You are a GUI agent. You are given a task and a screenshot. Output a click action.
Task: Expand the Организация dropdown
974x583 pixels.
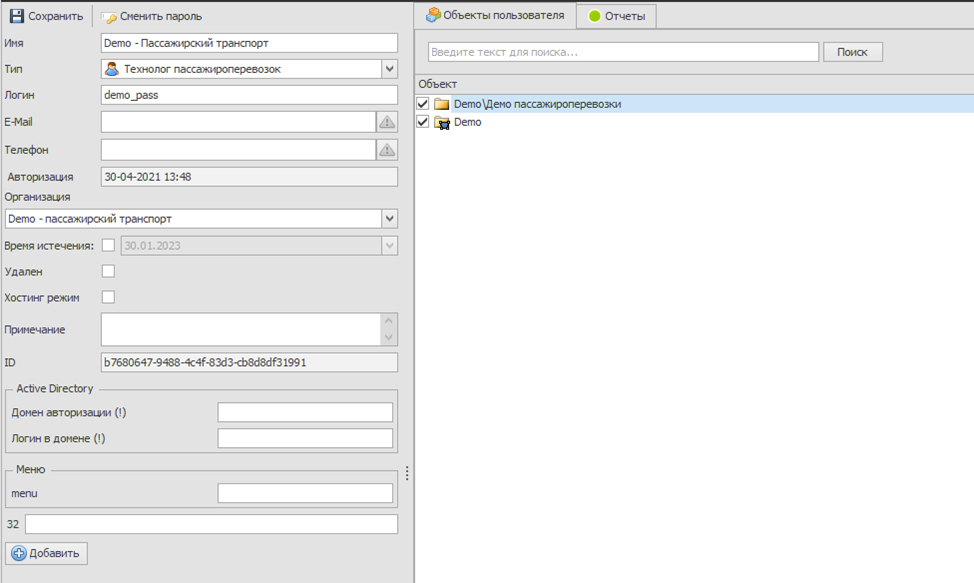tap(389, 219)
